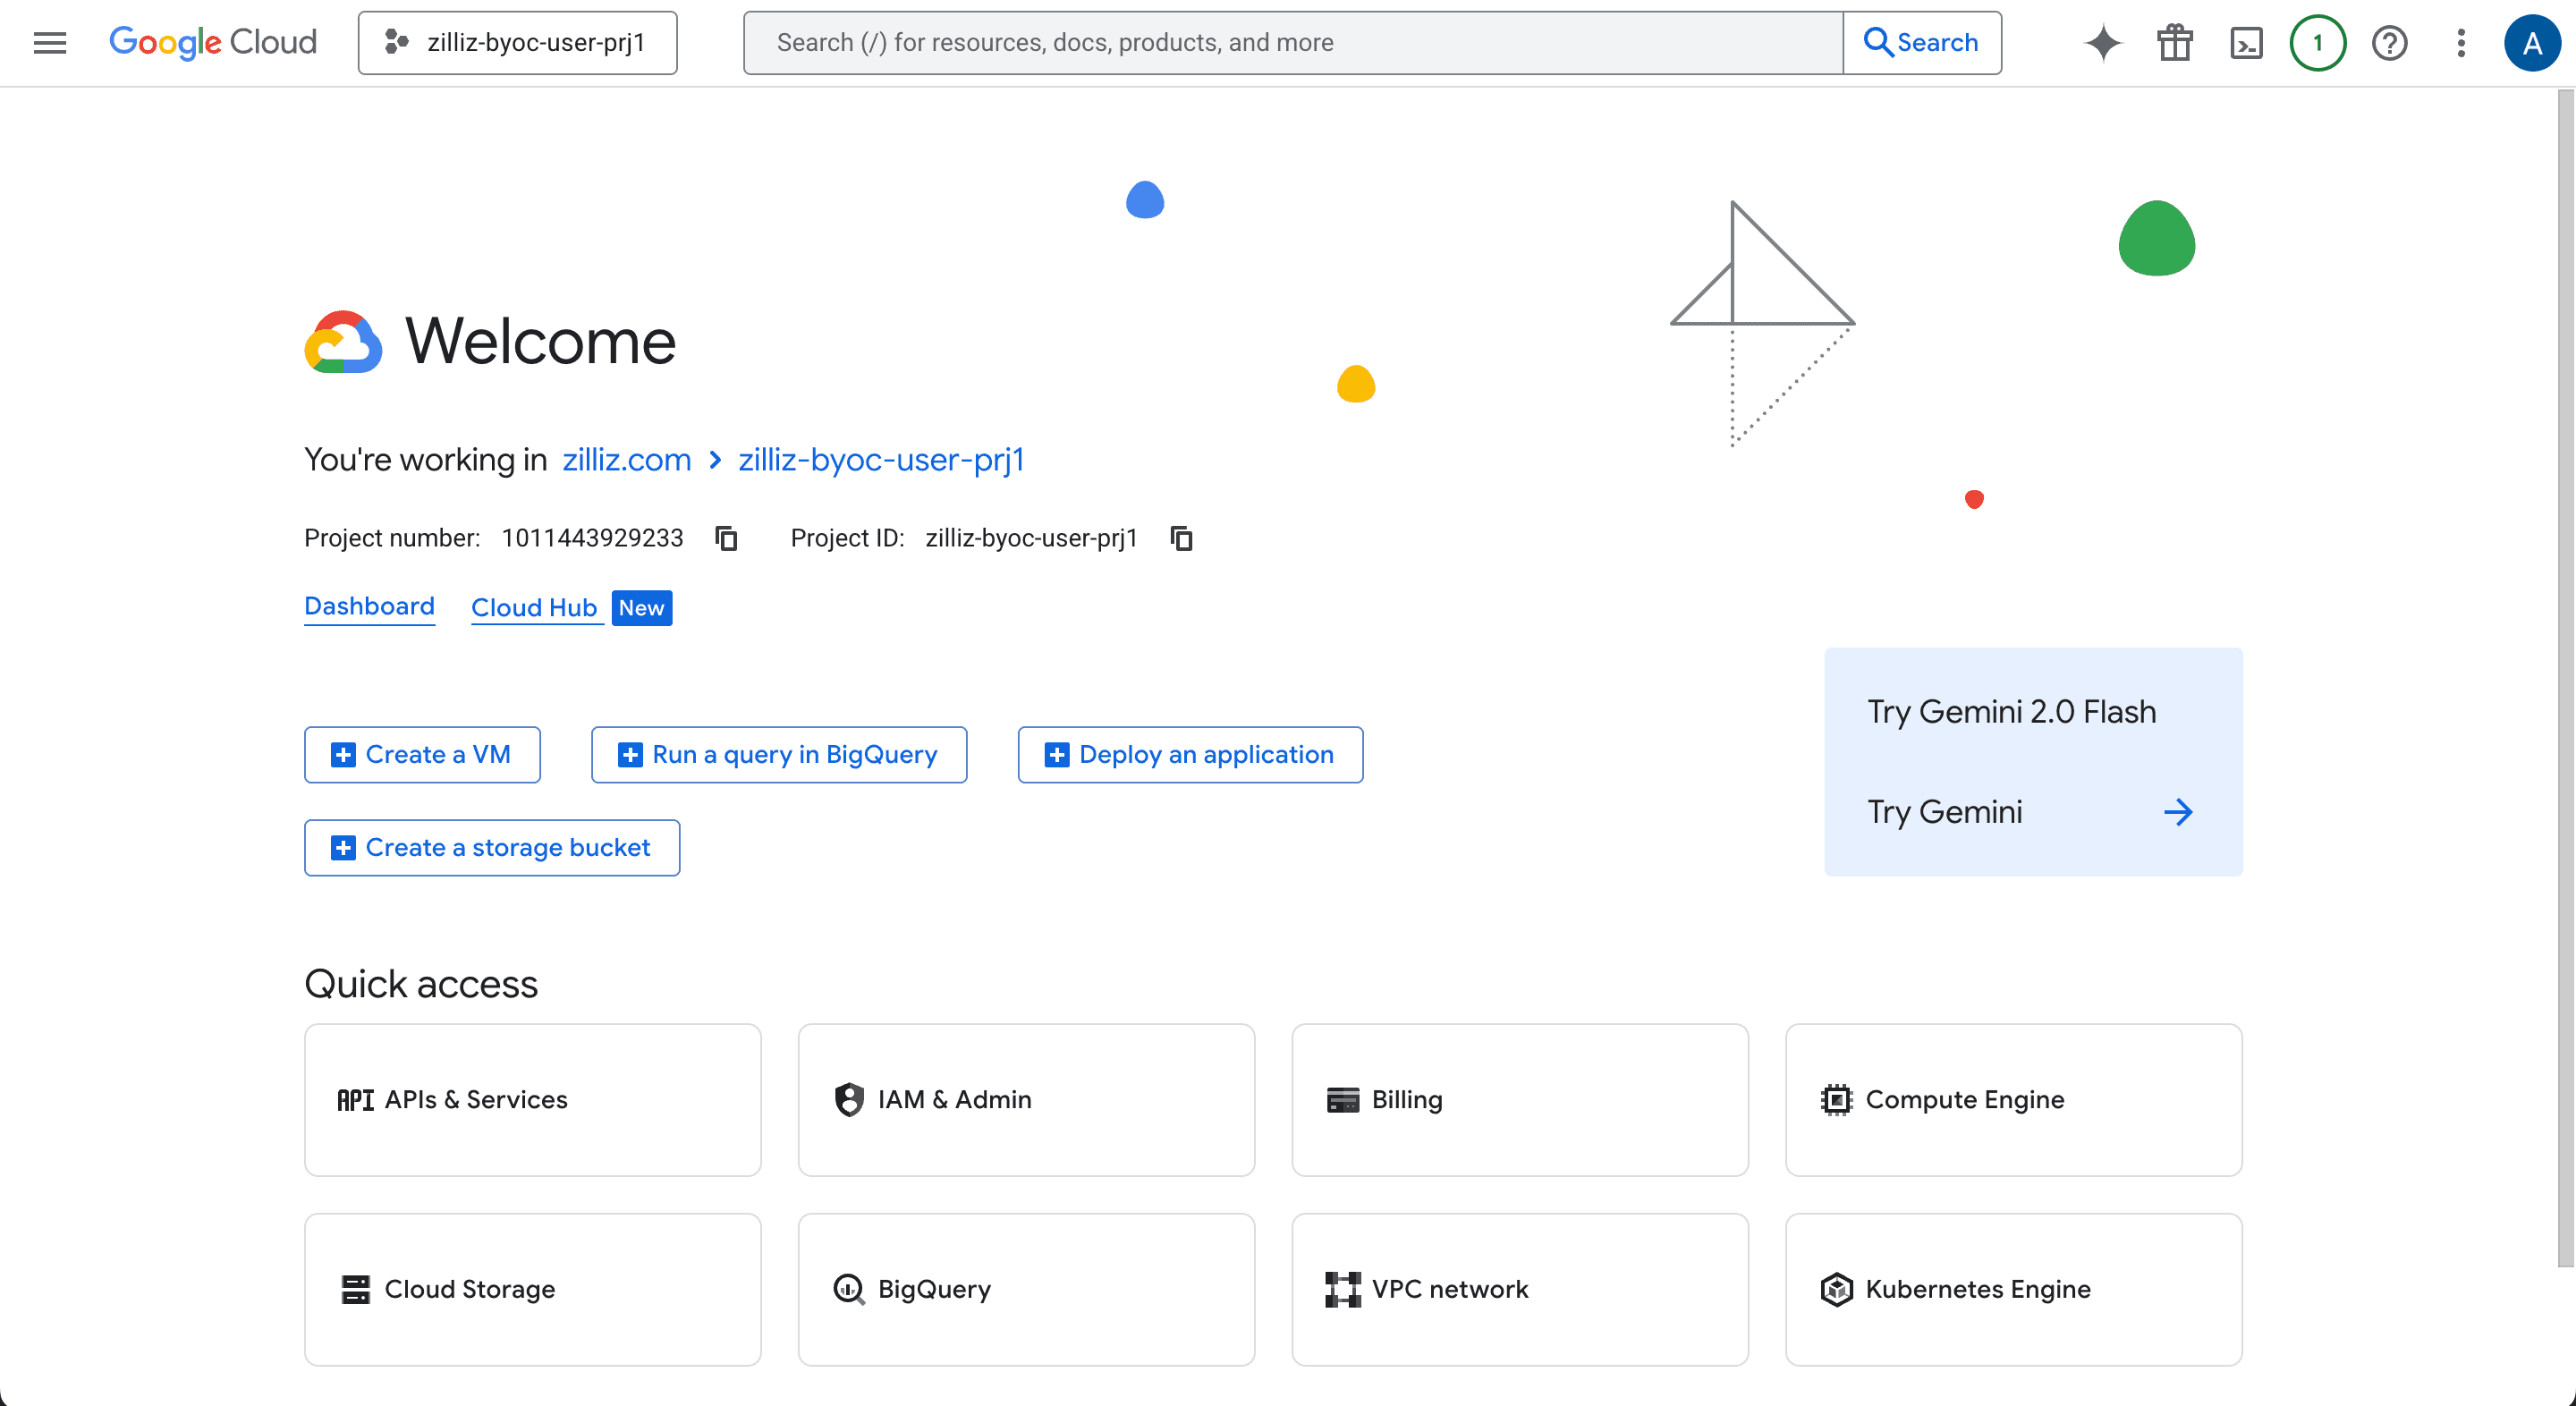
Task: Follow the zilliz-byoc-user-prj1 project link
Action: [x=881, y=459]
